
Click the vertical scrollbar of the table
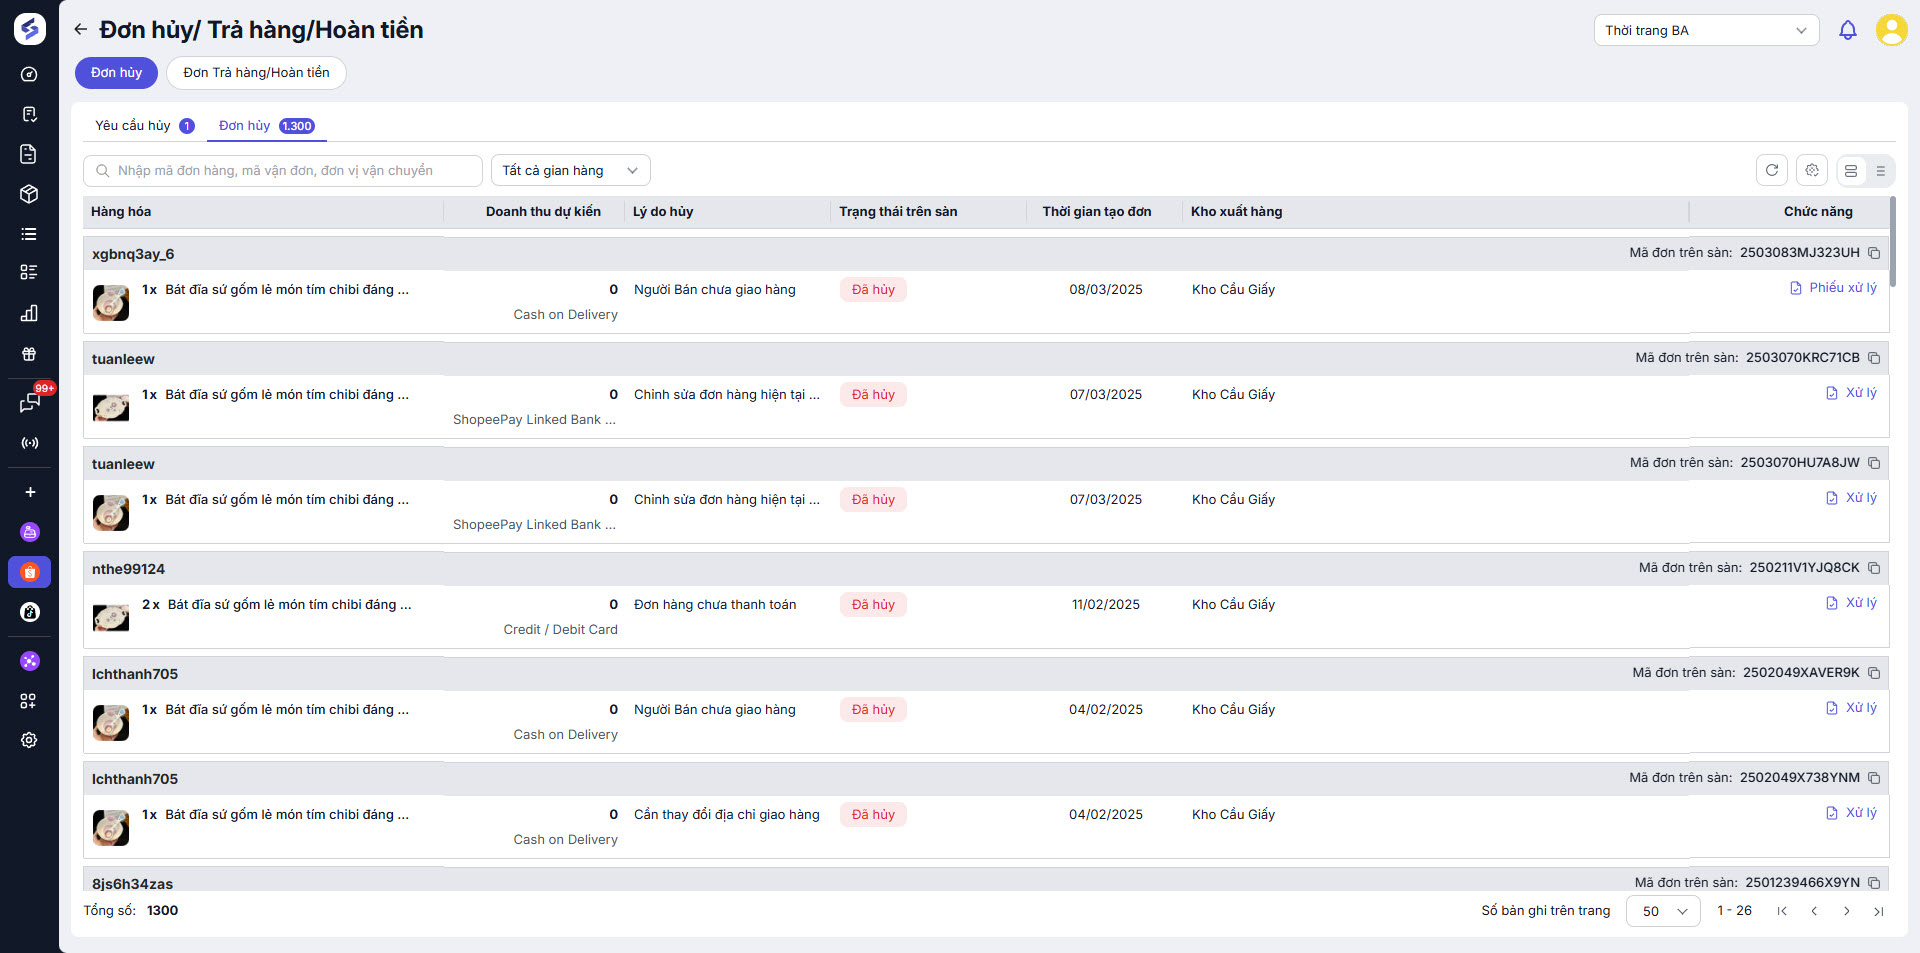coord(1892,240)
